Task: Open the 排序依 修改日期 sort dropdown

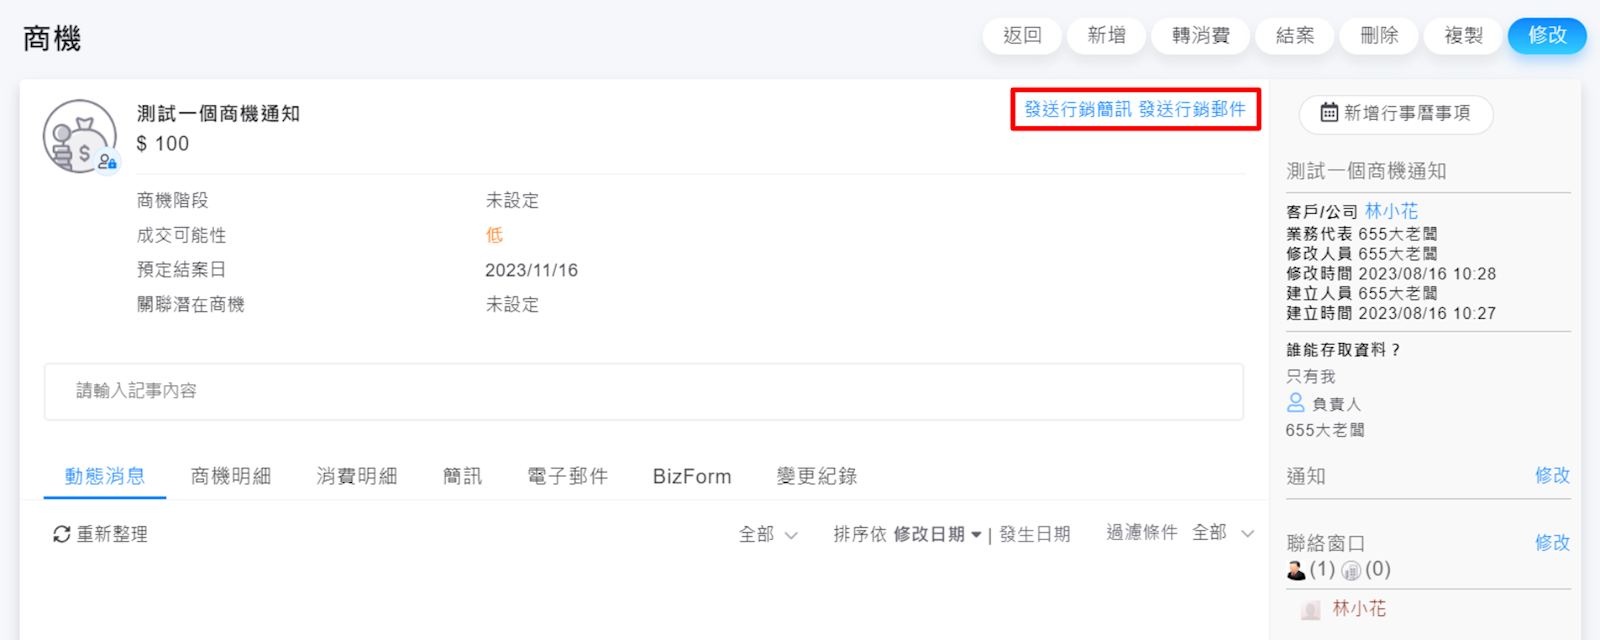Action: pos(937,535)
